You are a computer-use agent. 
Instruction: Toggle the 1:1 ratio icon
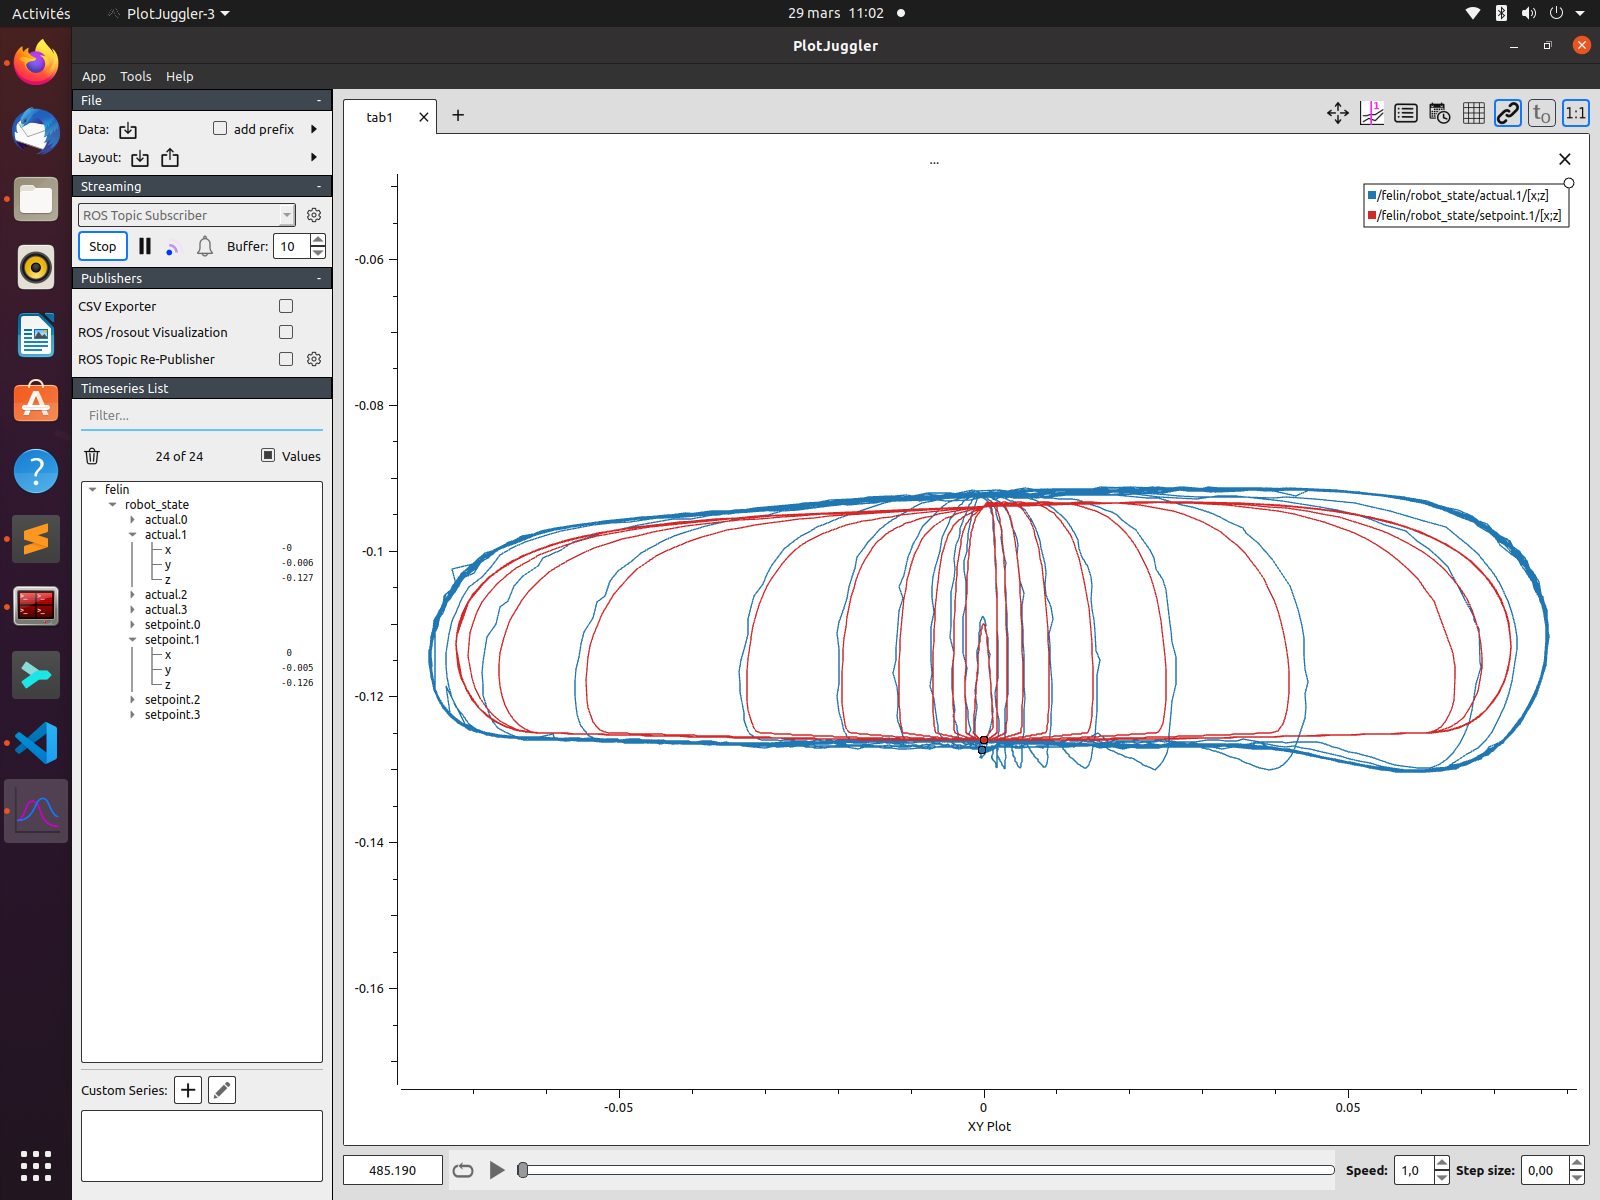pyautogui.click(x=1576, y=113)
